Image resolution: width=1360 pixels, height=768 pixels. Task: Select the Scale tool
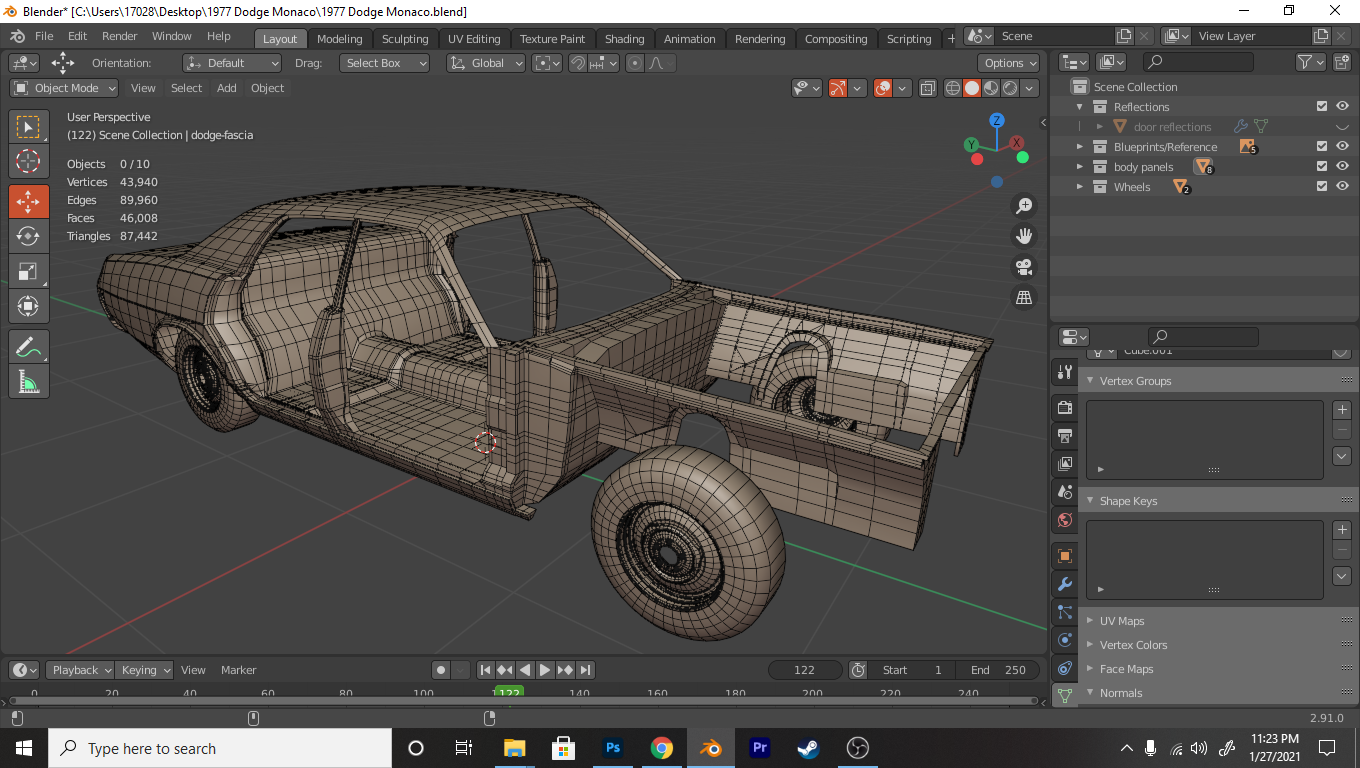tap(28, 271)
